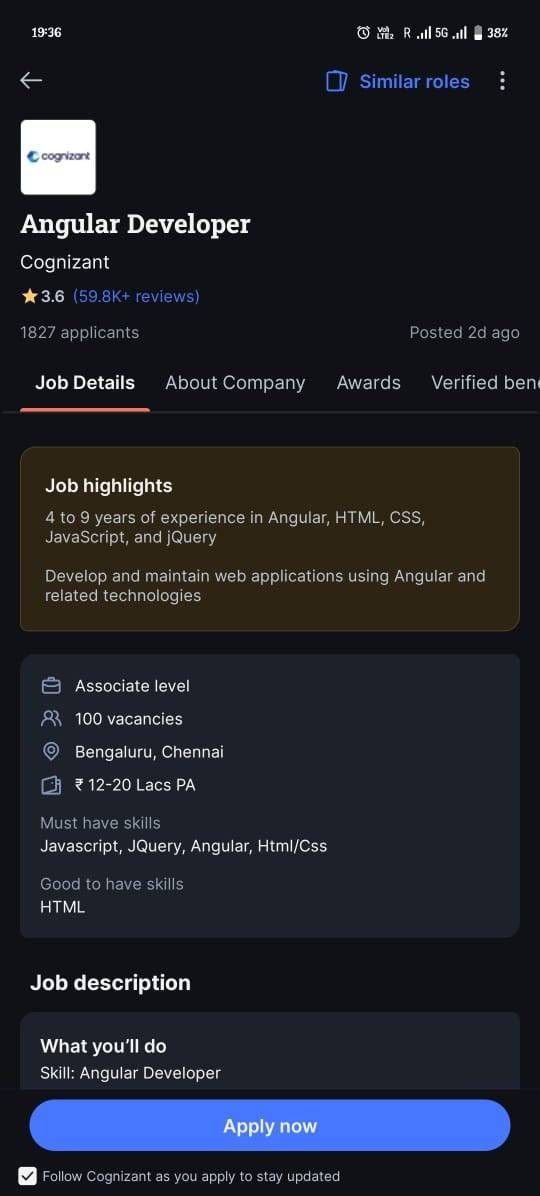Tap the Similar roles link
The image size is (540, 1196).
pos(414,82)
